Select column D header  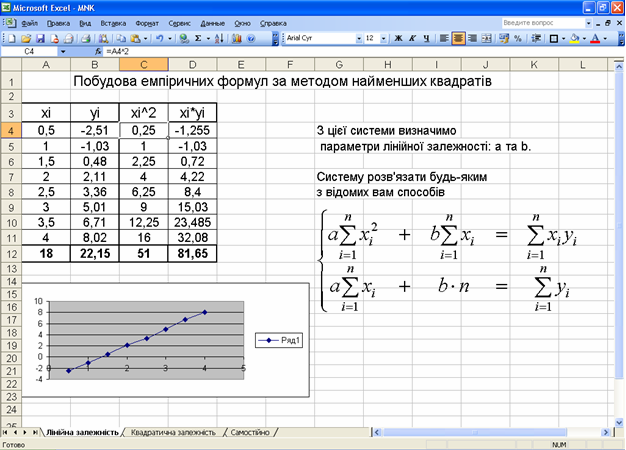(x=192, y=65)
